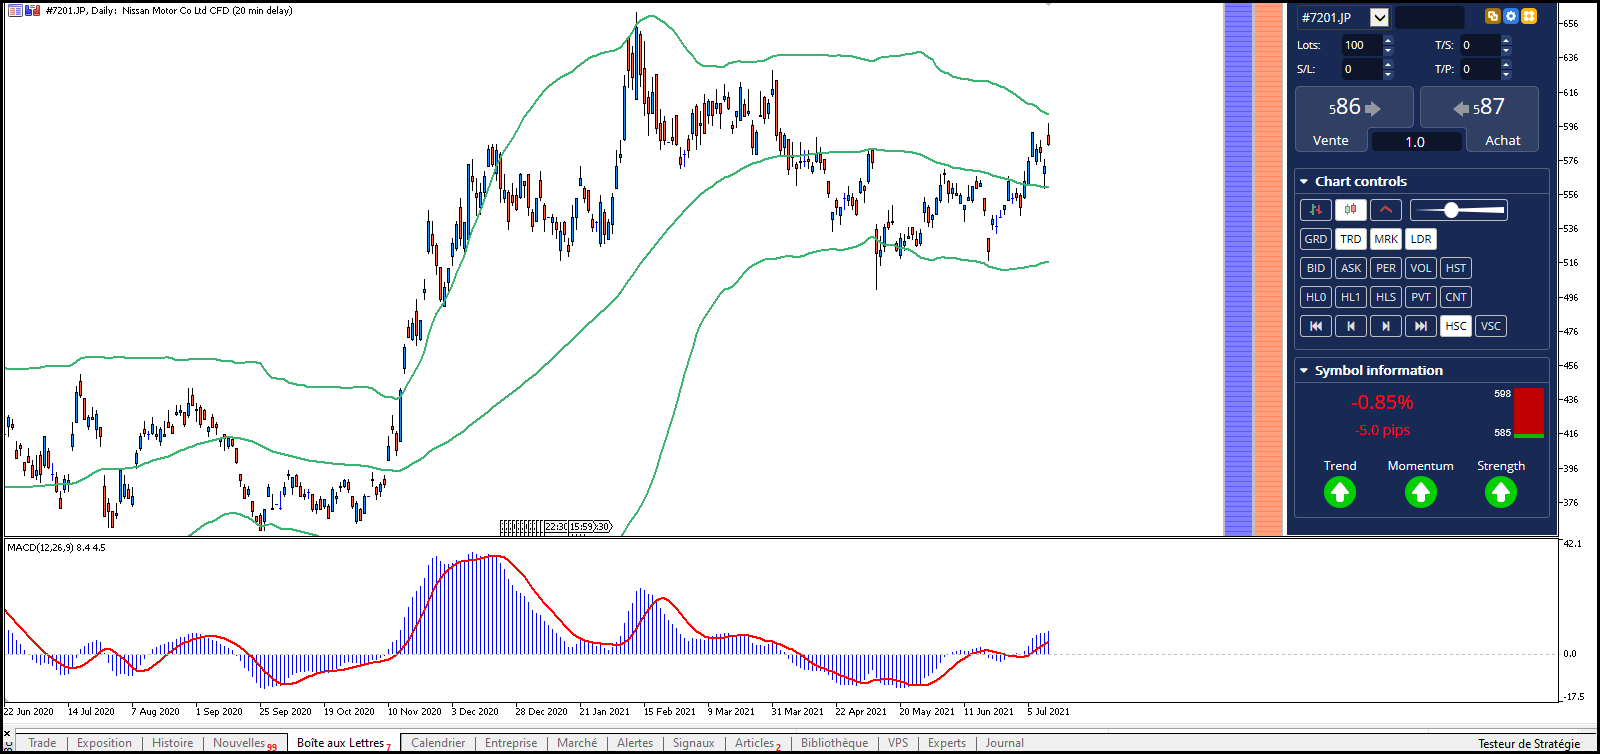Image resolution: width=1600 pixels, height=754 pixels.
Task: Increase Lots value with up arrow
Action: pyautogui.click(x=1388, y=40)
